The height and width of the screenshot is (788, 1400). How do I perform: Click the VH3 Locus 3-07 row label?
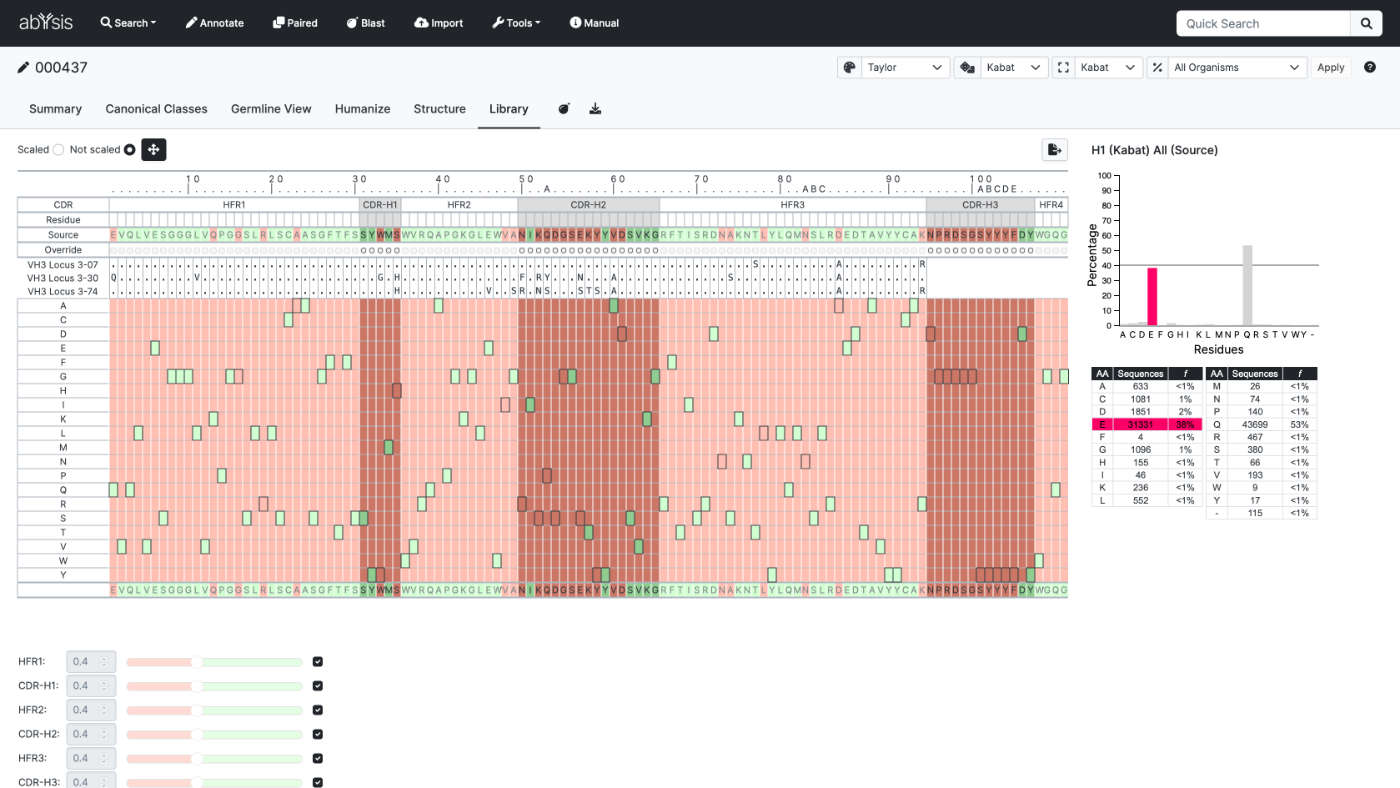[63, 264]
